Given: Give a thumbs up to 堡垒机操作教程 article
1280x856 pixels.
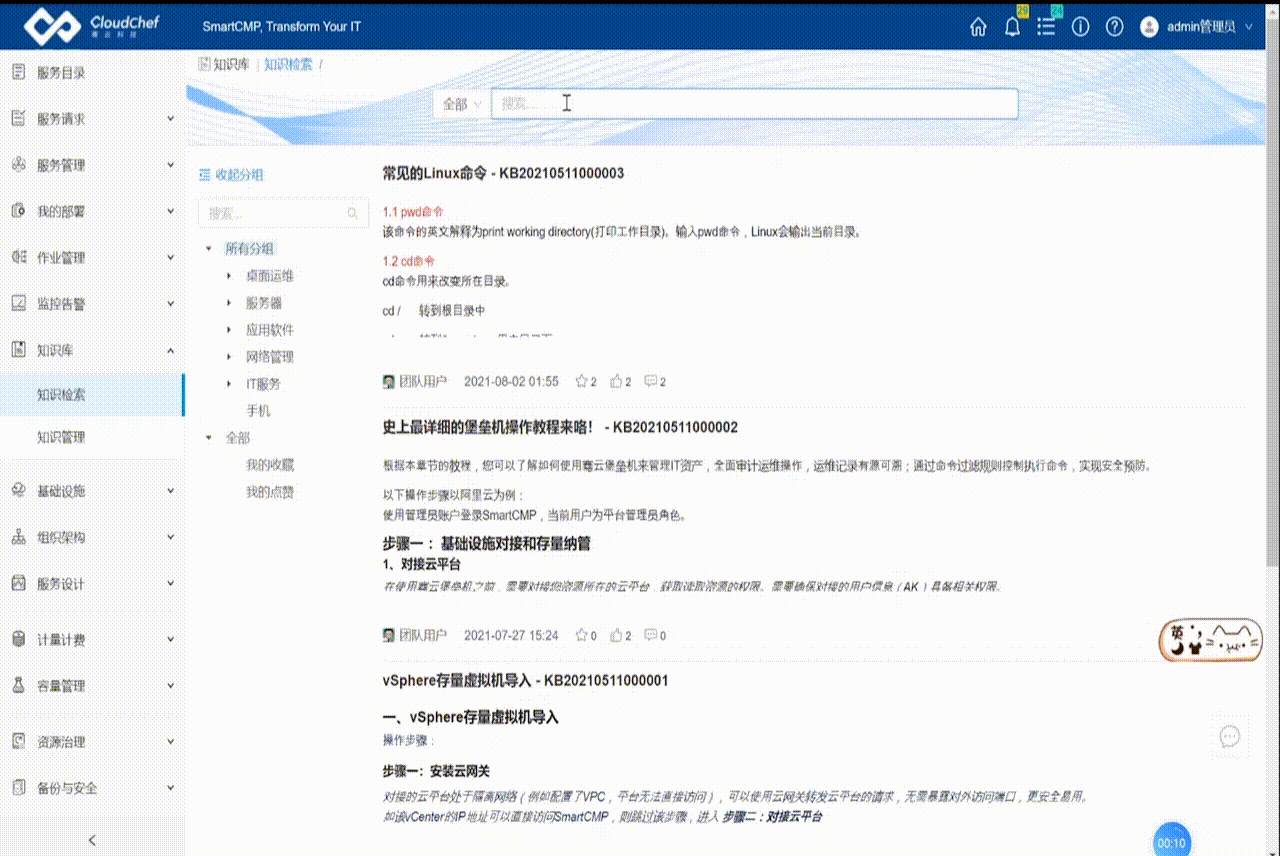Looking at the screenshot, I should pyautogui.click(x=616, y=635).
